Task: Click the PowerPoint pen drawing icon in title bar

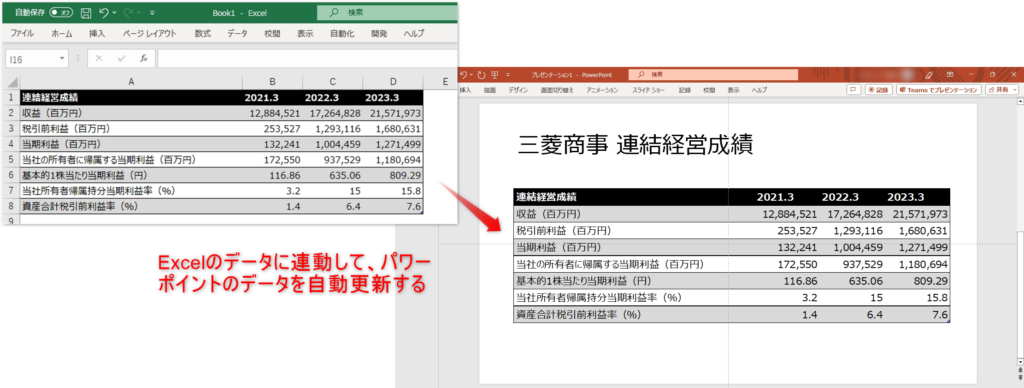Action: [929, 74]
